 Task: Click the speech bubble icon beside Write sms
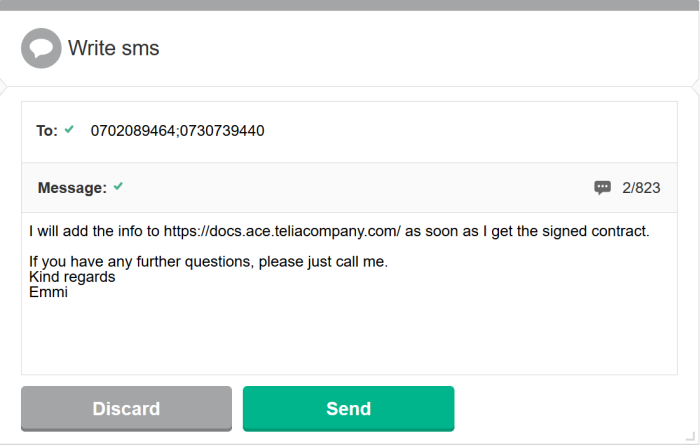pos(41,48)
